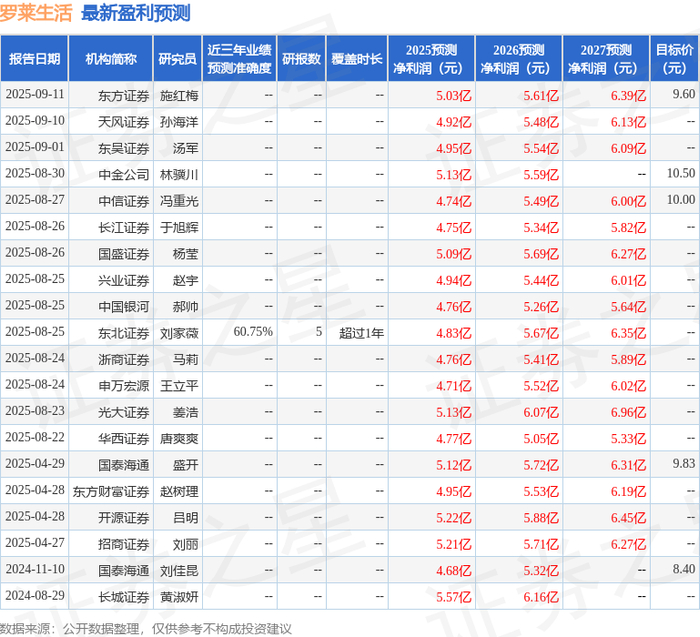The width and height of the screenshot is (700, 637).
Task: Select the 2025预测净利润 column header
Action: pos(431,59)
